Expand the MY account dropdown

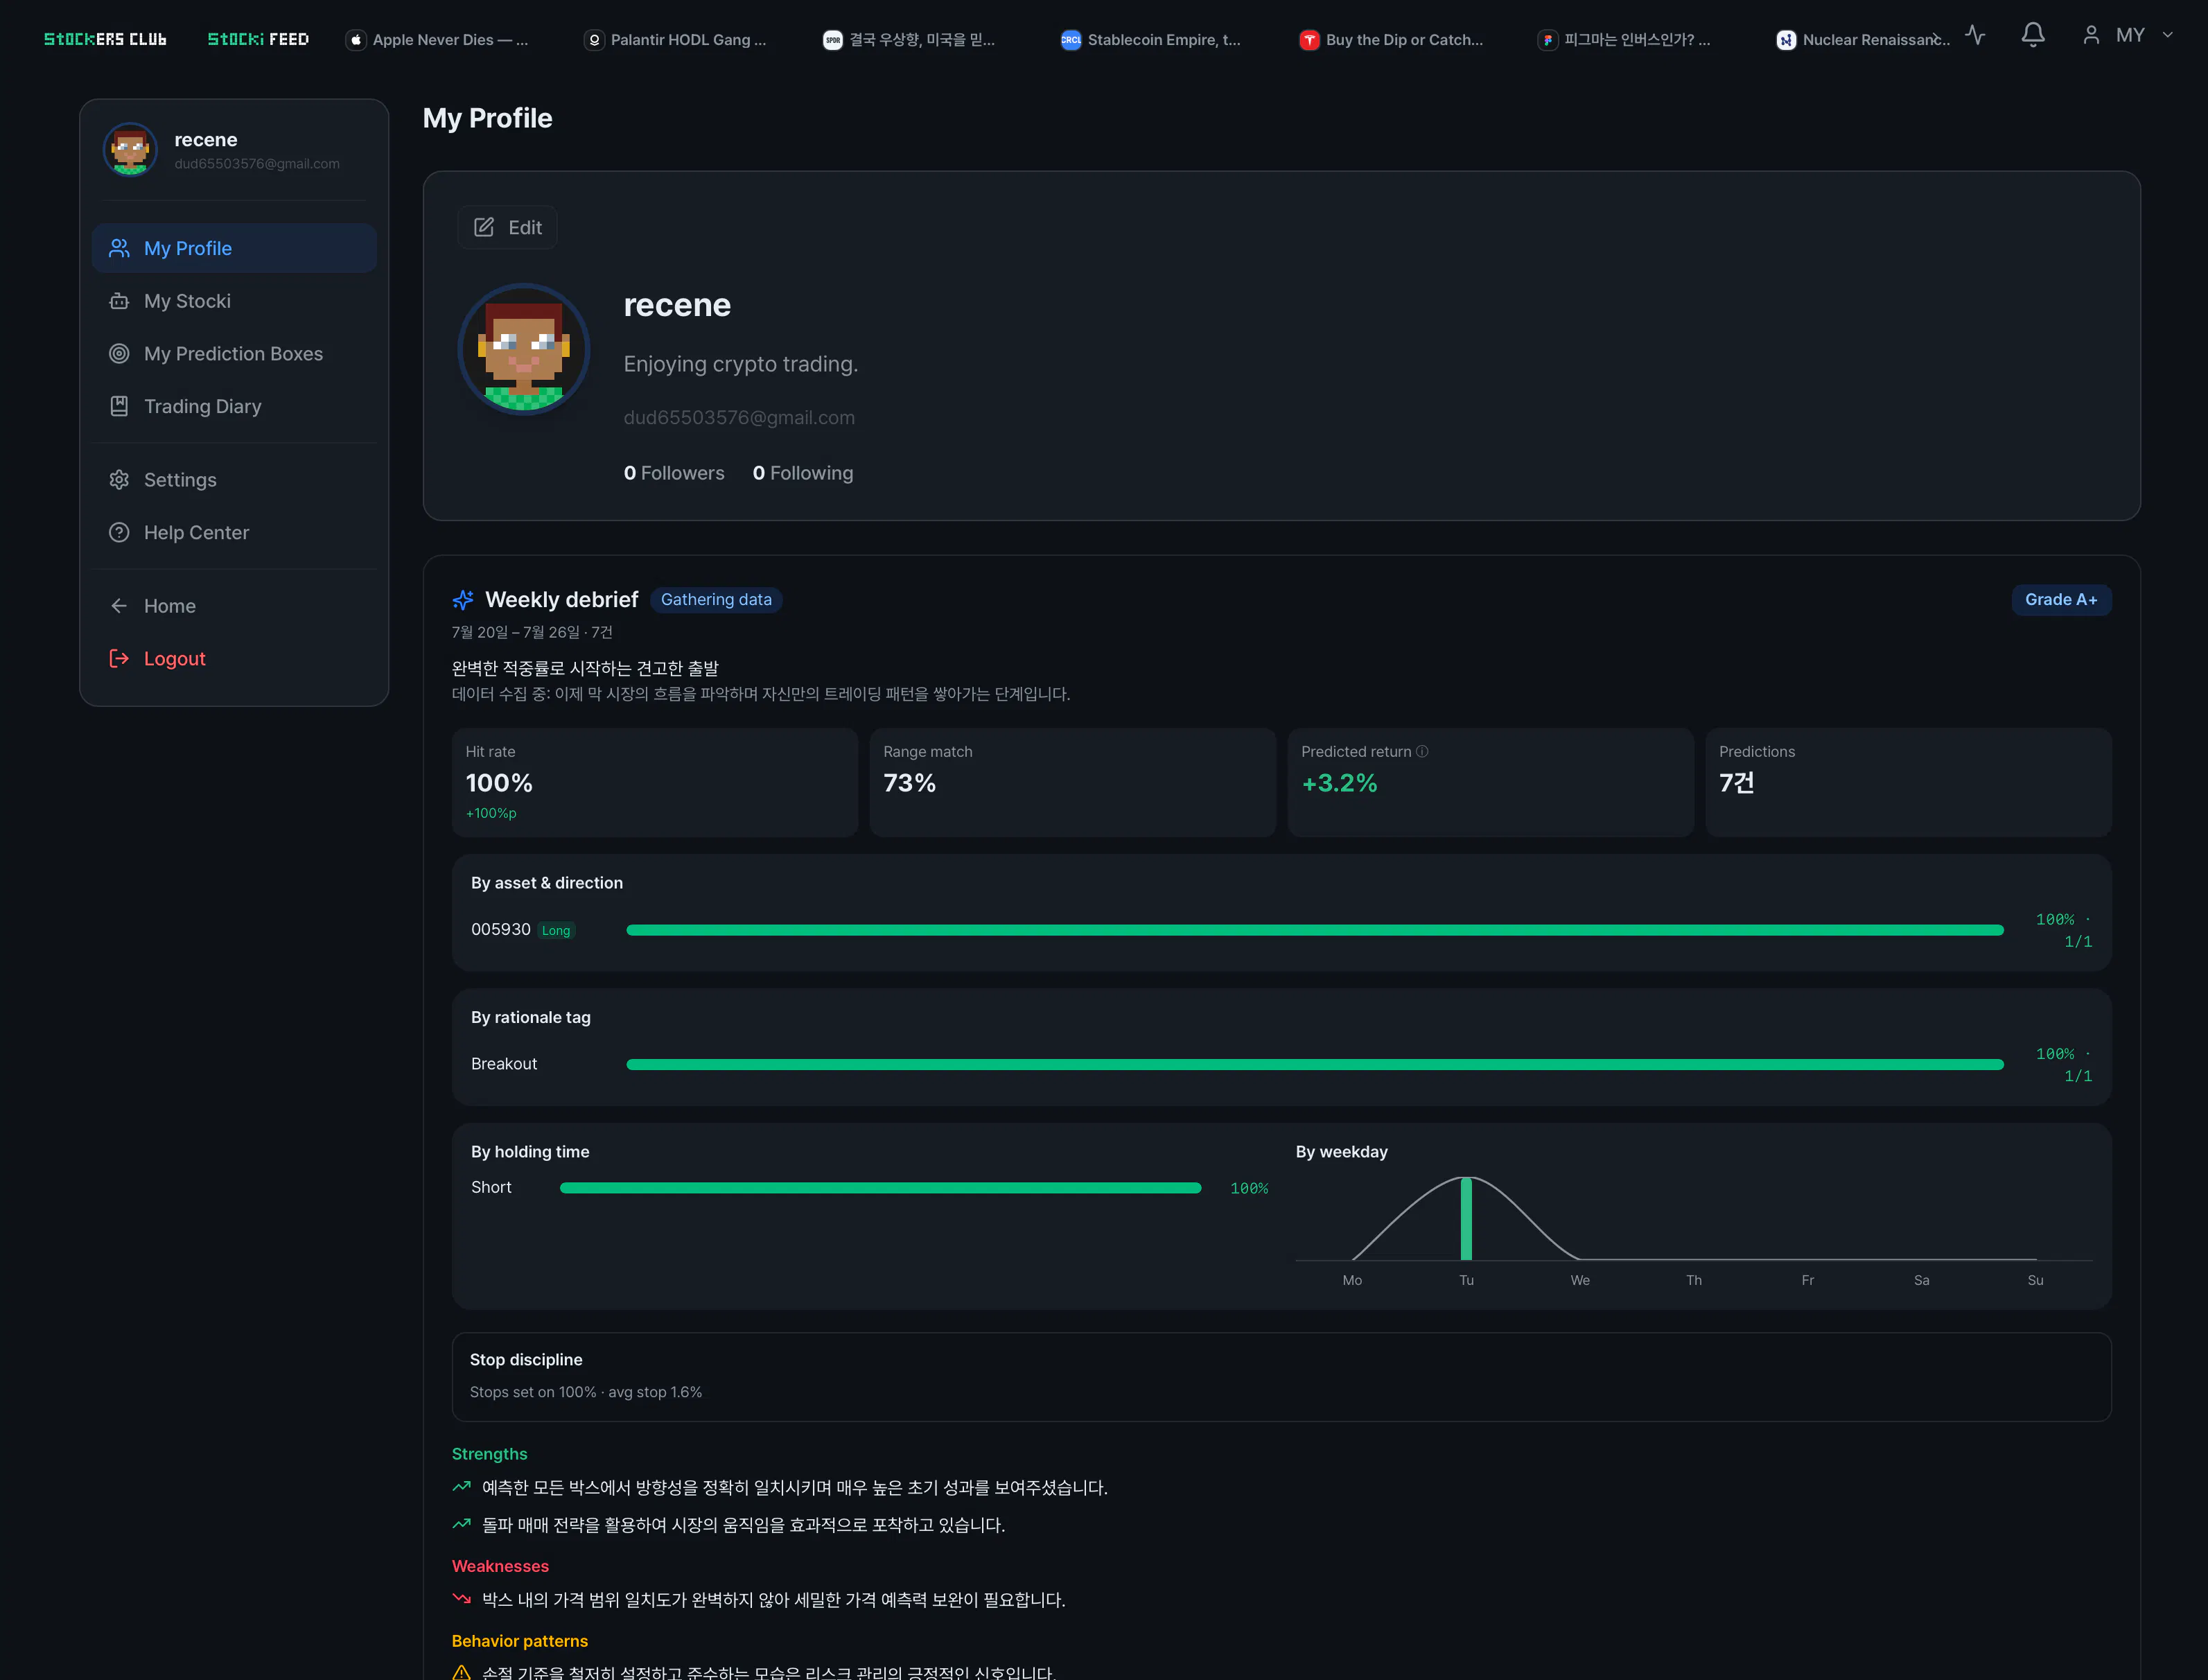2128,35
